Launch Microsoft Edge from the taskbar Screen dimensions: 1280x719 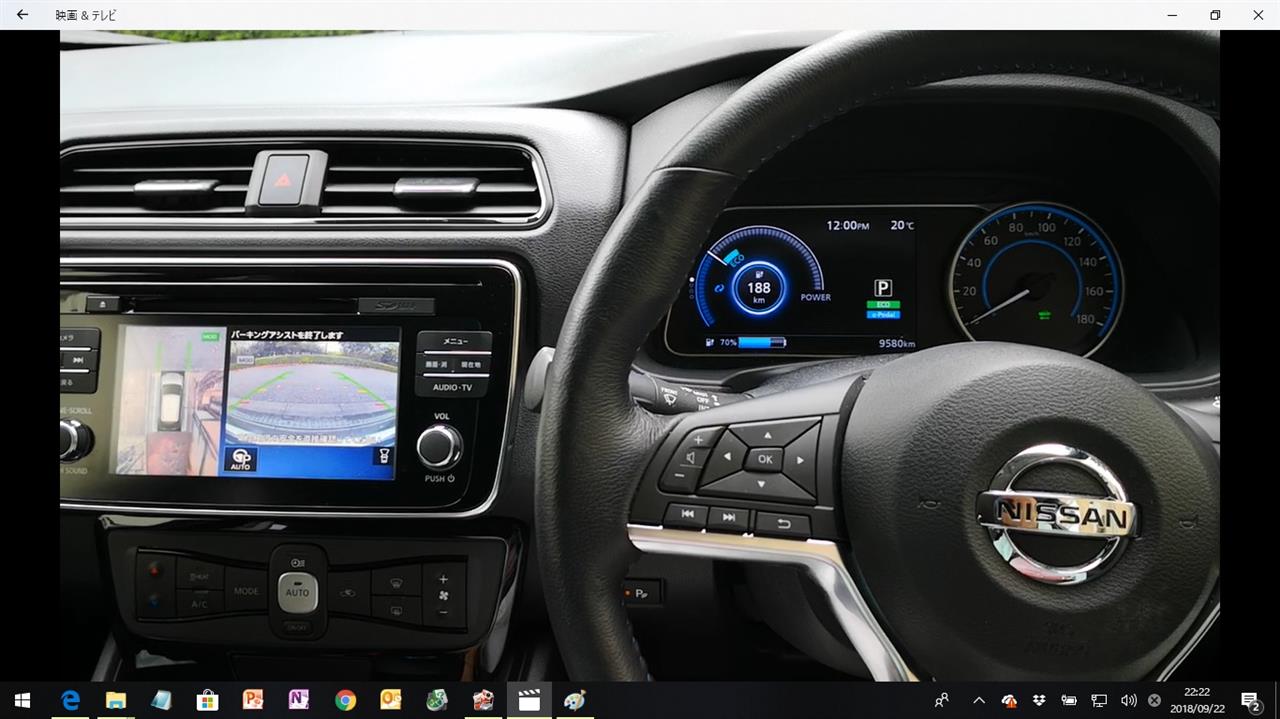tap(70, 700)
